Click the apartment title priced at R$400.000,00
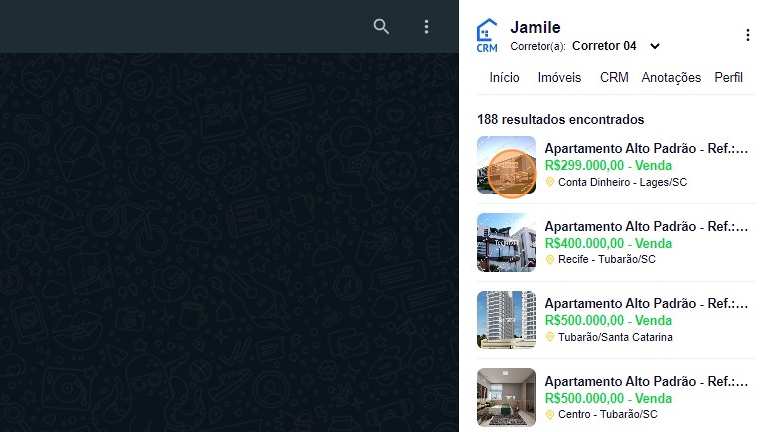The width and height of the screenshot is (774, 432). coord(646,226)
